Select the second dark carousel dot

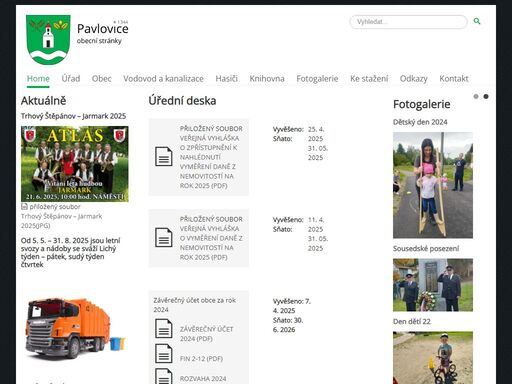click(x=486, y=96)
